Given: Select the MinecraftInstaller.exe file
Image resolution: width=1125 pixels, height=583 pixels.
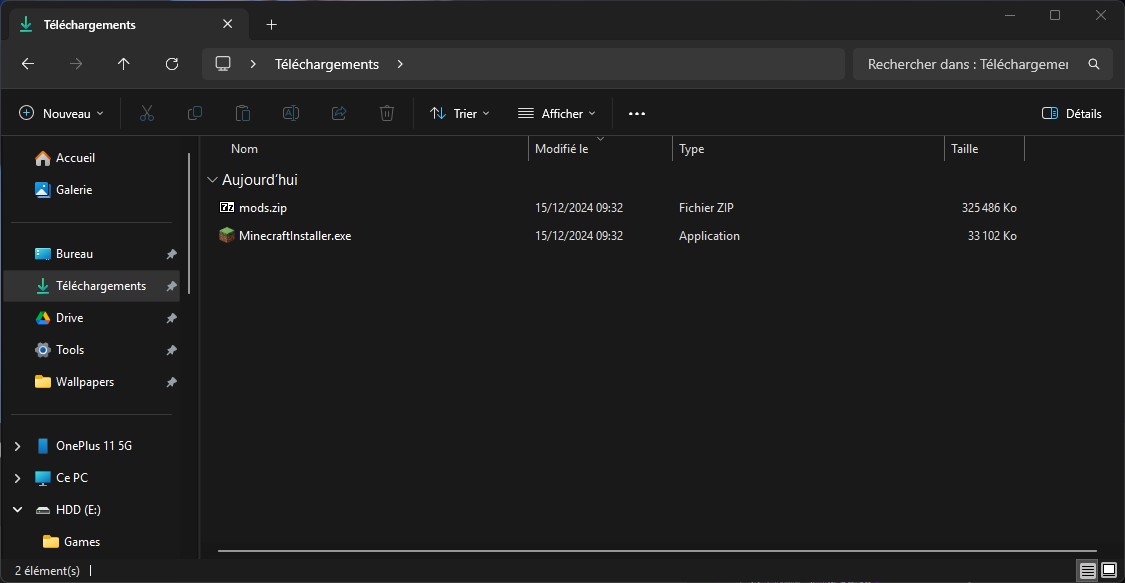Looking at the screenshot, I should (295, 236).
